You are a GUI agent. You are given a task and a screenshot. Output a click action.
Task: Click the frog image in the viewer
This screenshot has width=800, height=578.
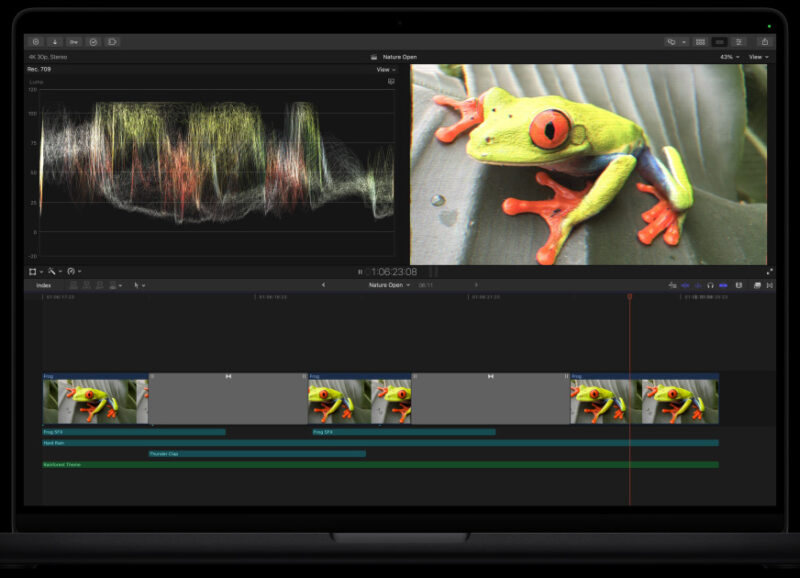[x=588, y=164]
